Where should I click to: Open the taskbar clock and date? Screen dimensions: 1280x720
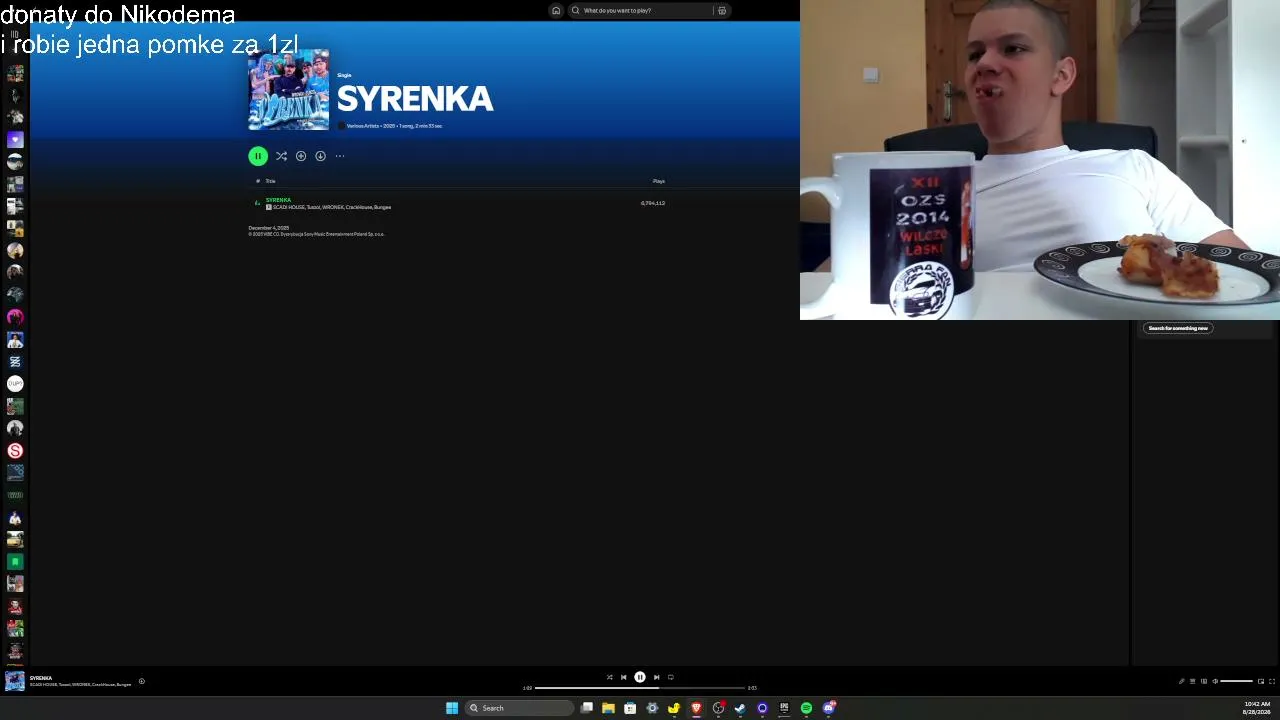(1257, 708)
